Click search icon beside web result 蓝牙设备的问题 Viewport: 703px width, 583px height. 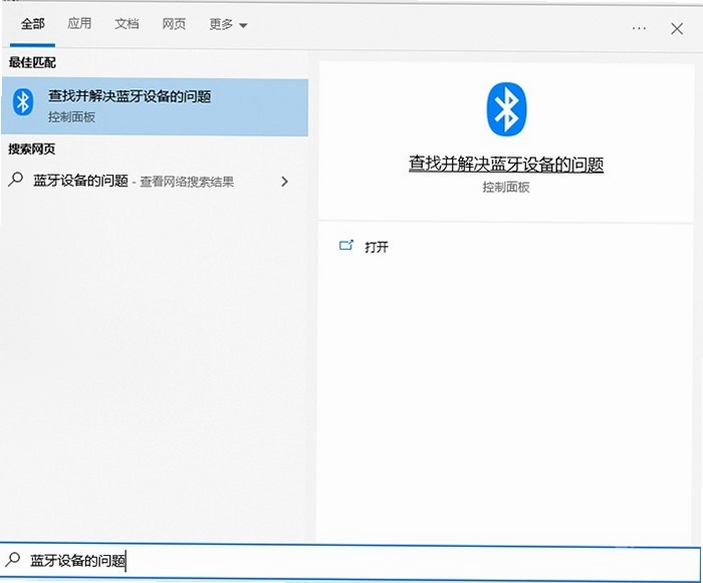(x=16, y=180)
